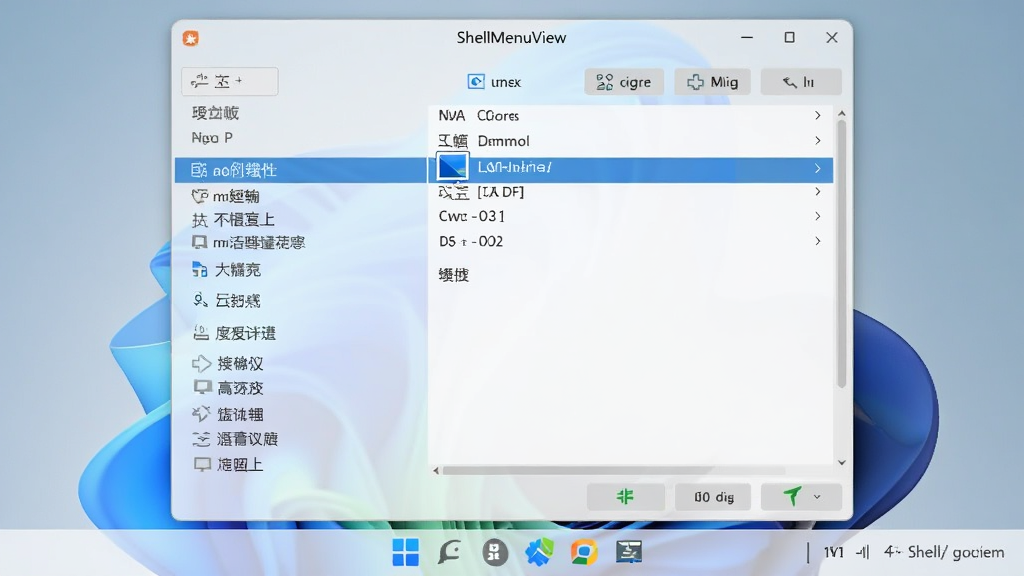Select the 'Cwc -031' list row
Viewport: 1024px width, 576px height.
point(630,216)
